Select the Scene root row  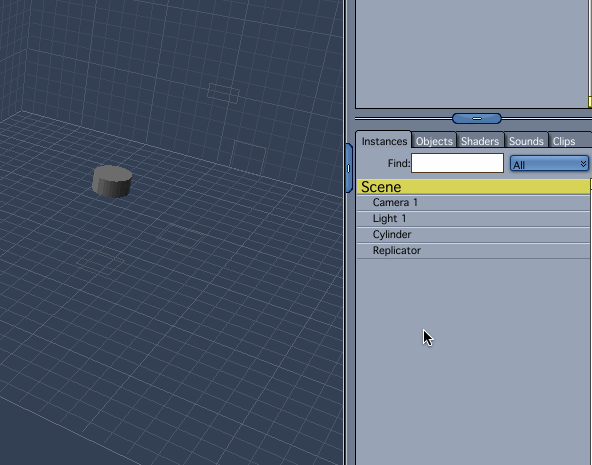tap(473, 187)
